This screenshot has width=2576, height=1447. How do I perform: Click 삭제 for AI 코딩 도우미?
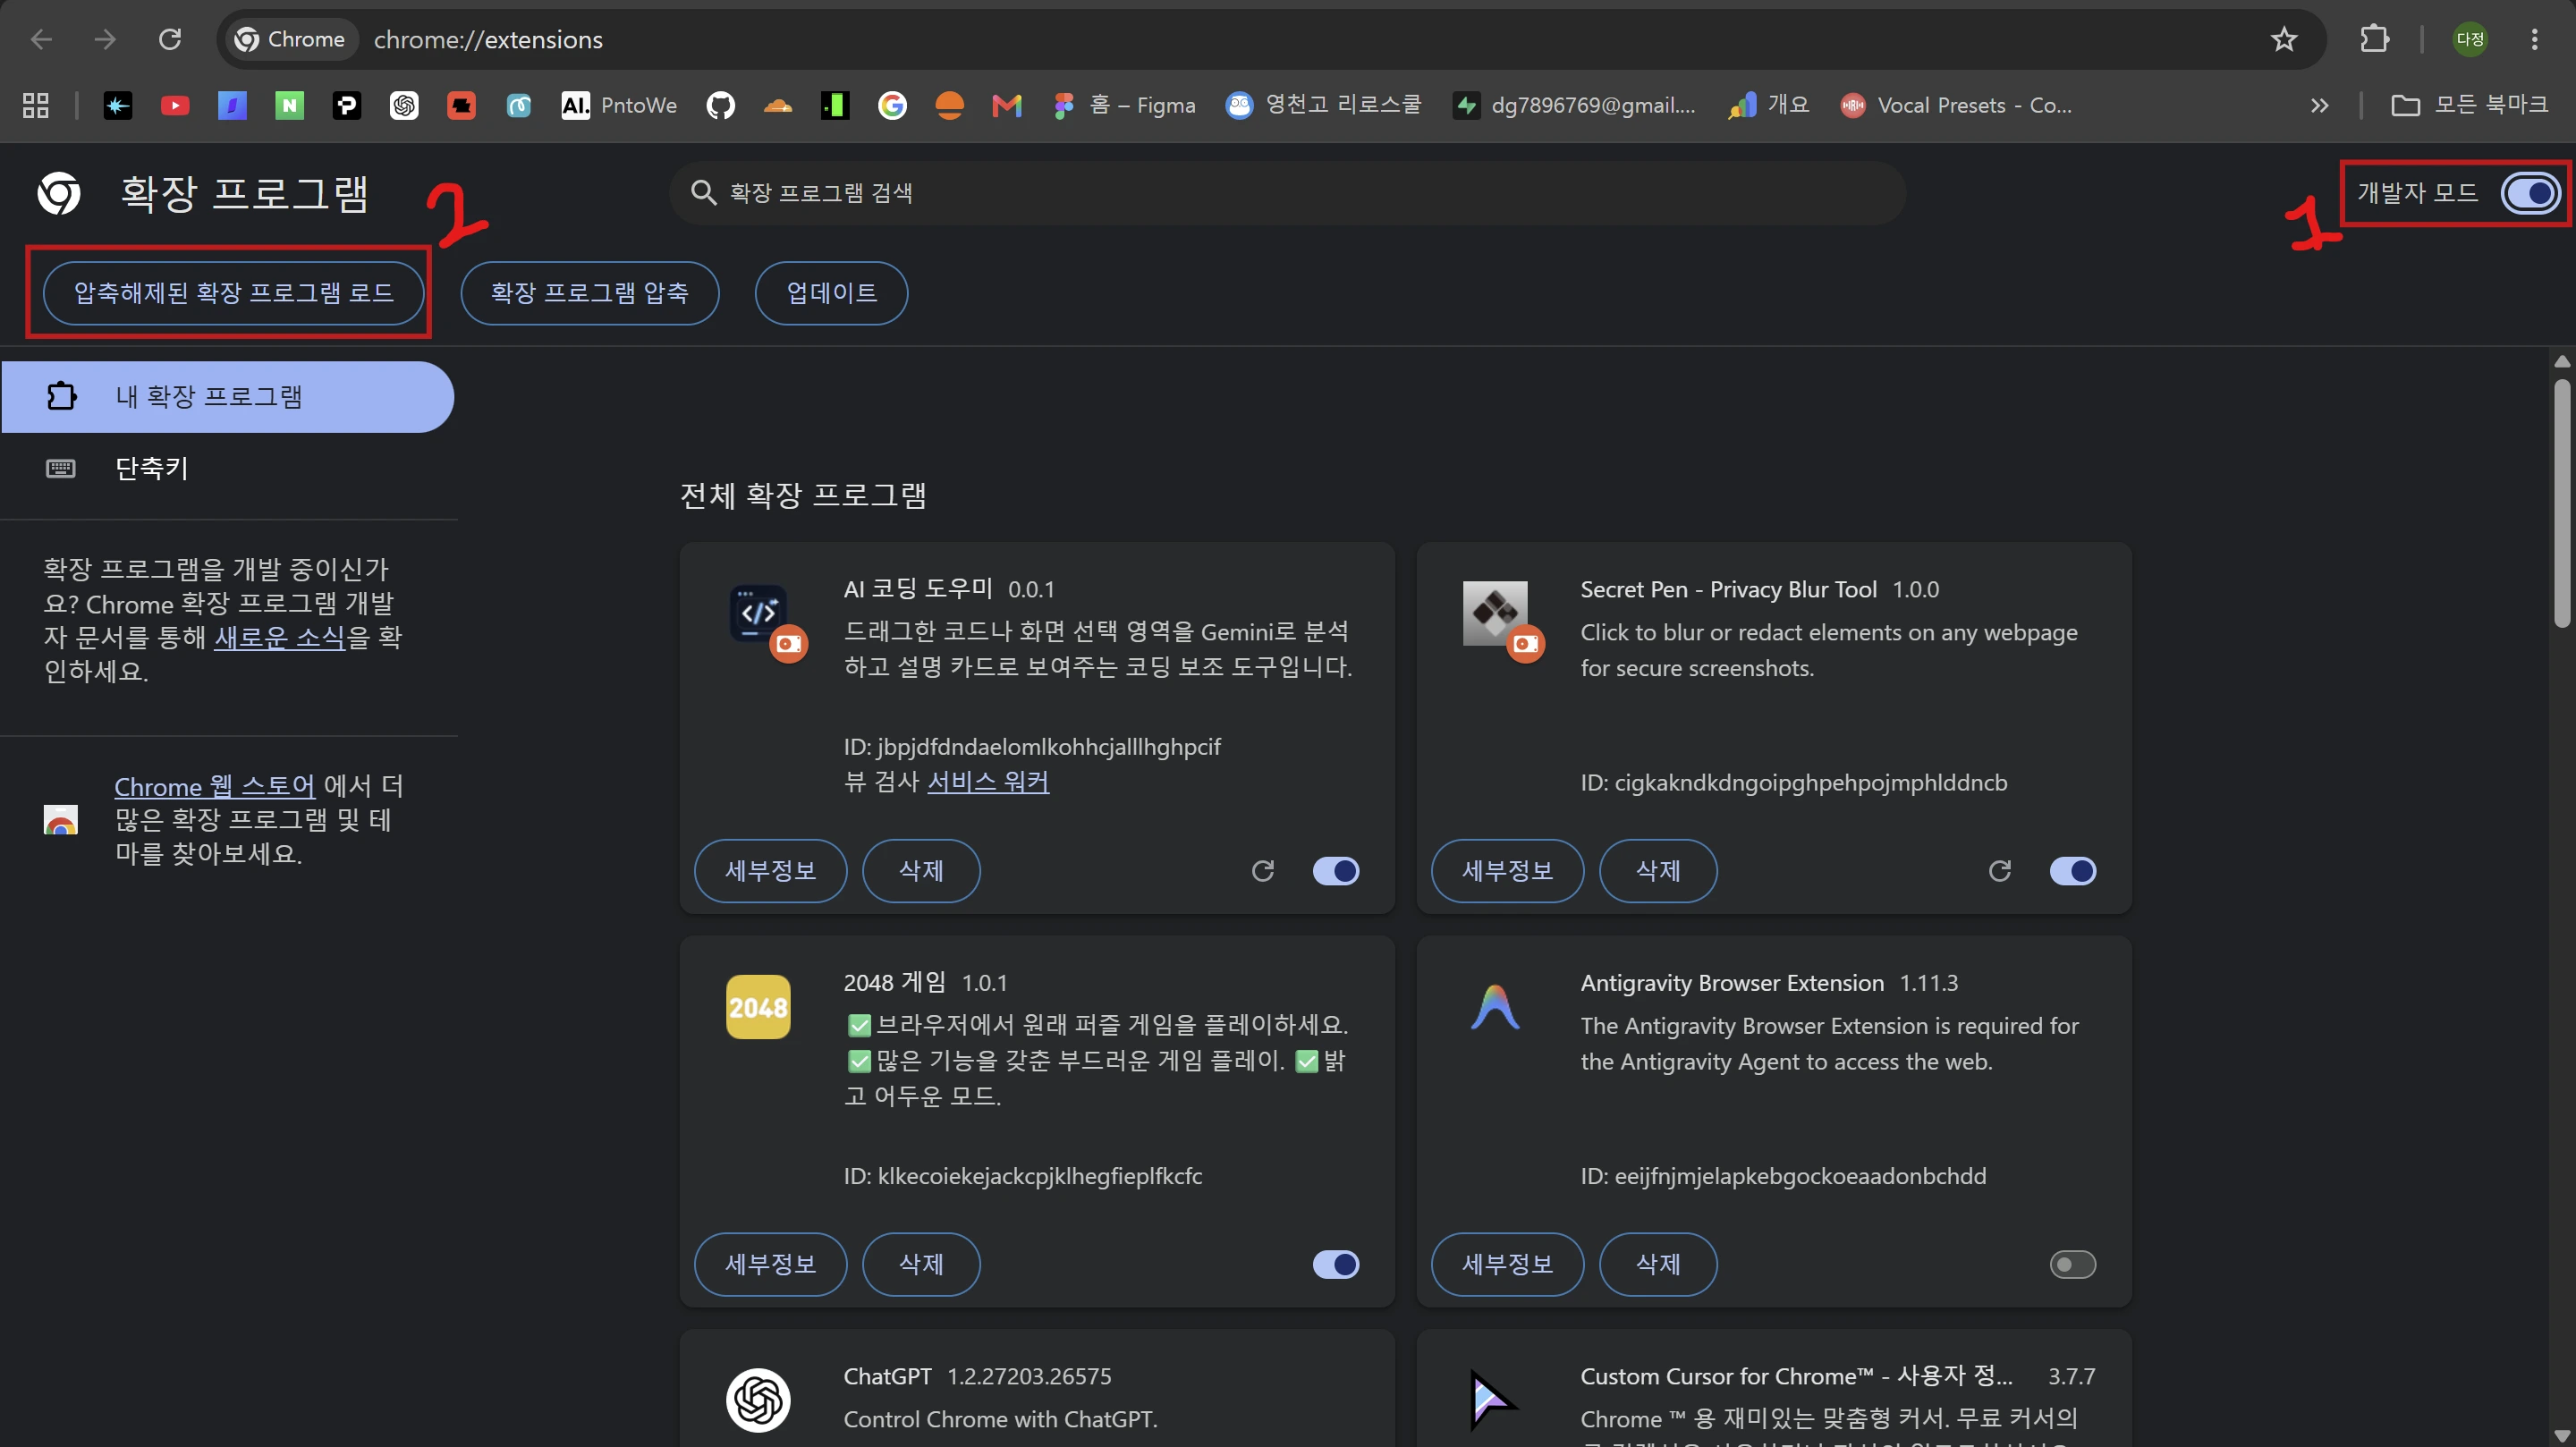coord(921,871)
